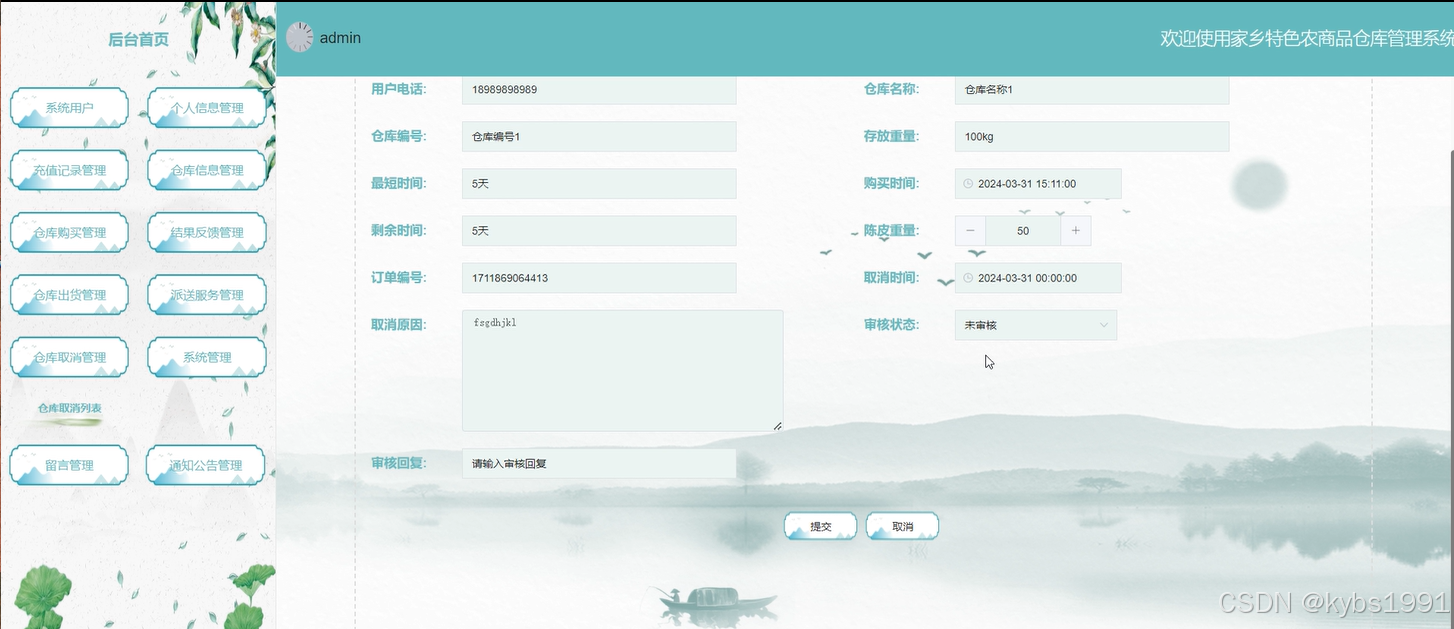Open the 购买时间 date picker field
Image resolution: width=1454 pixels, height=629 pixels.
coord(1038,184)
